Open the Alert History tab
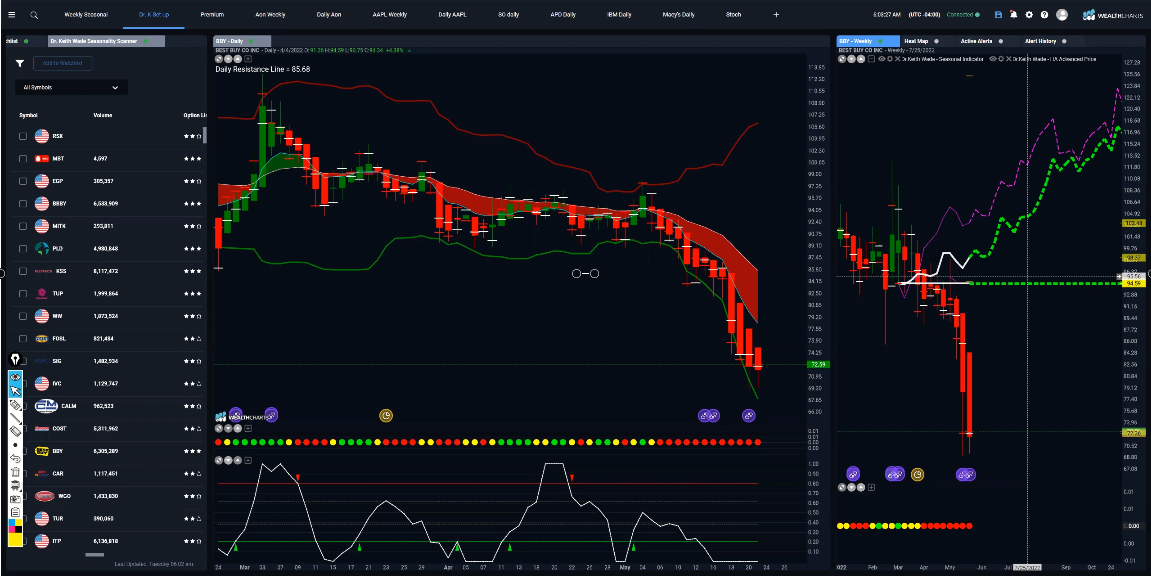 point(1040,41)
